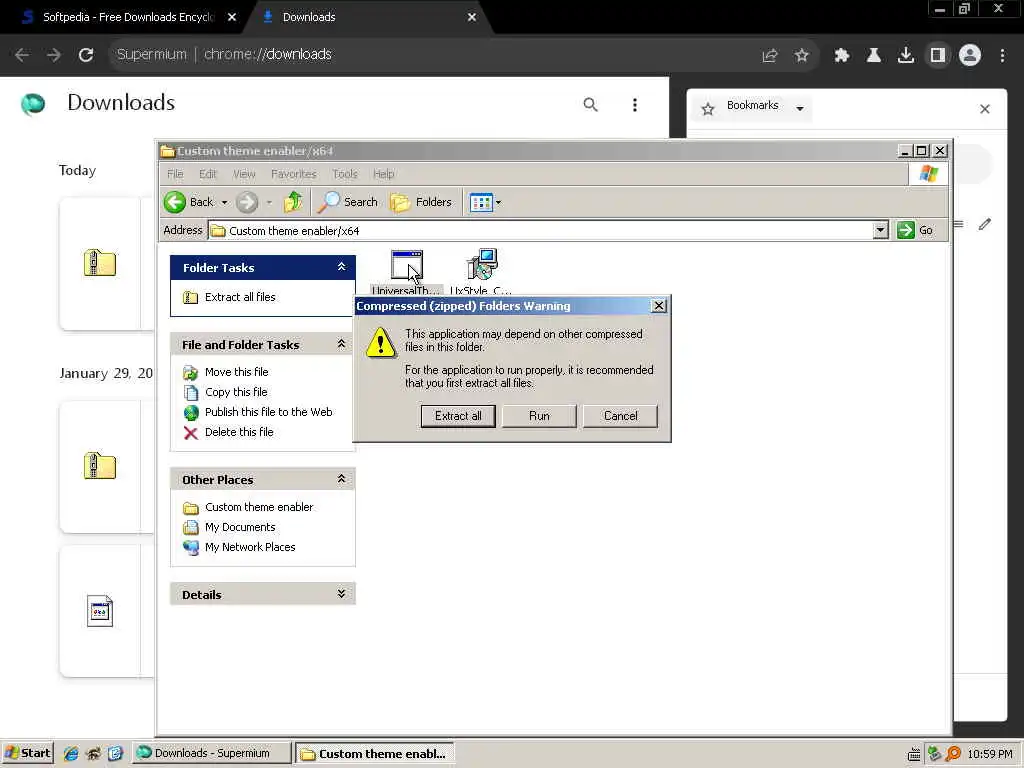Close the Softpedia browser tab
The width and height of the screenshot is (1024, 768).
[232, 18]
